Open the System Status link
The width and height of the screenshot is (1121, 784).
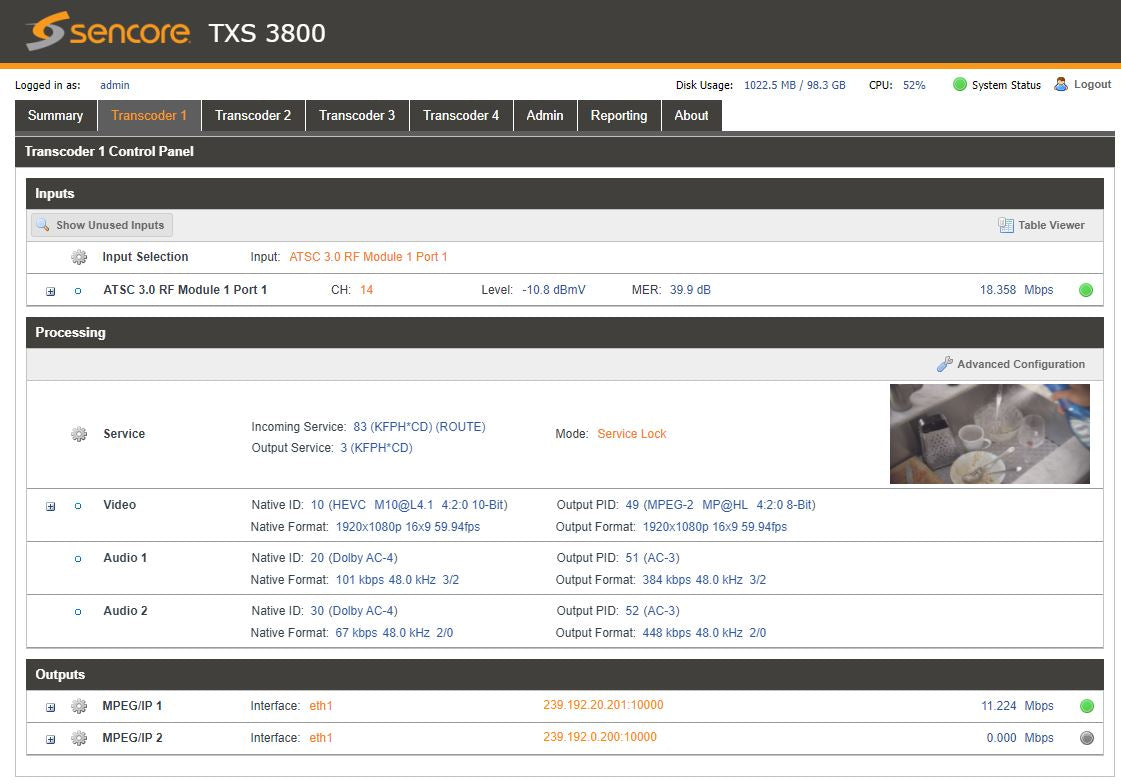point(1006,85)
